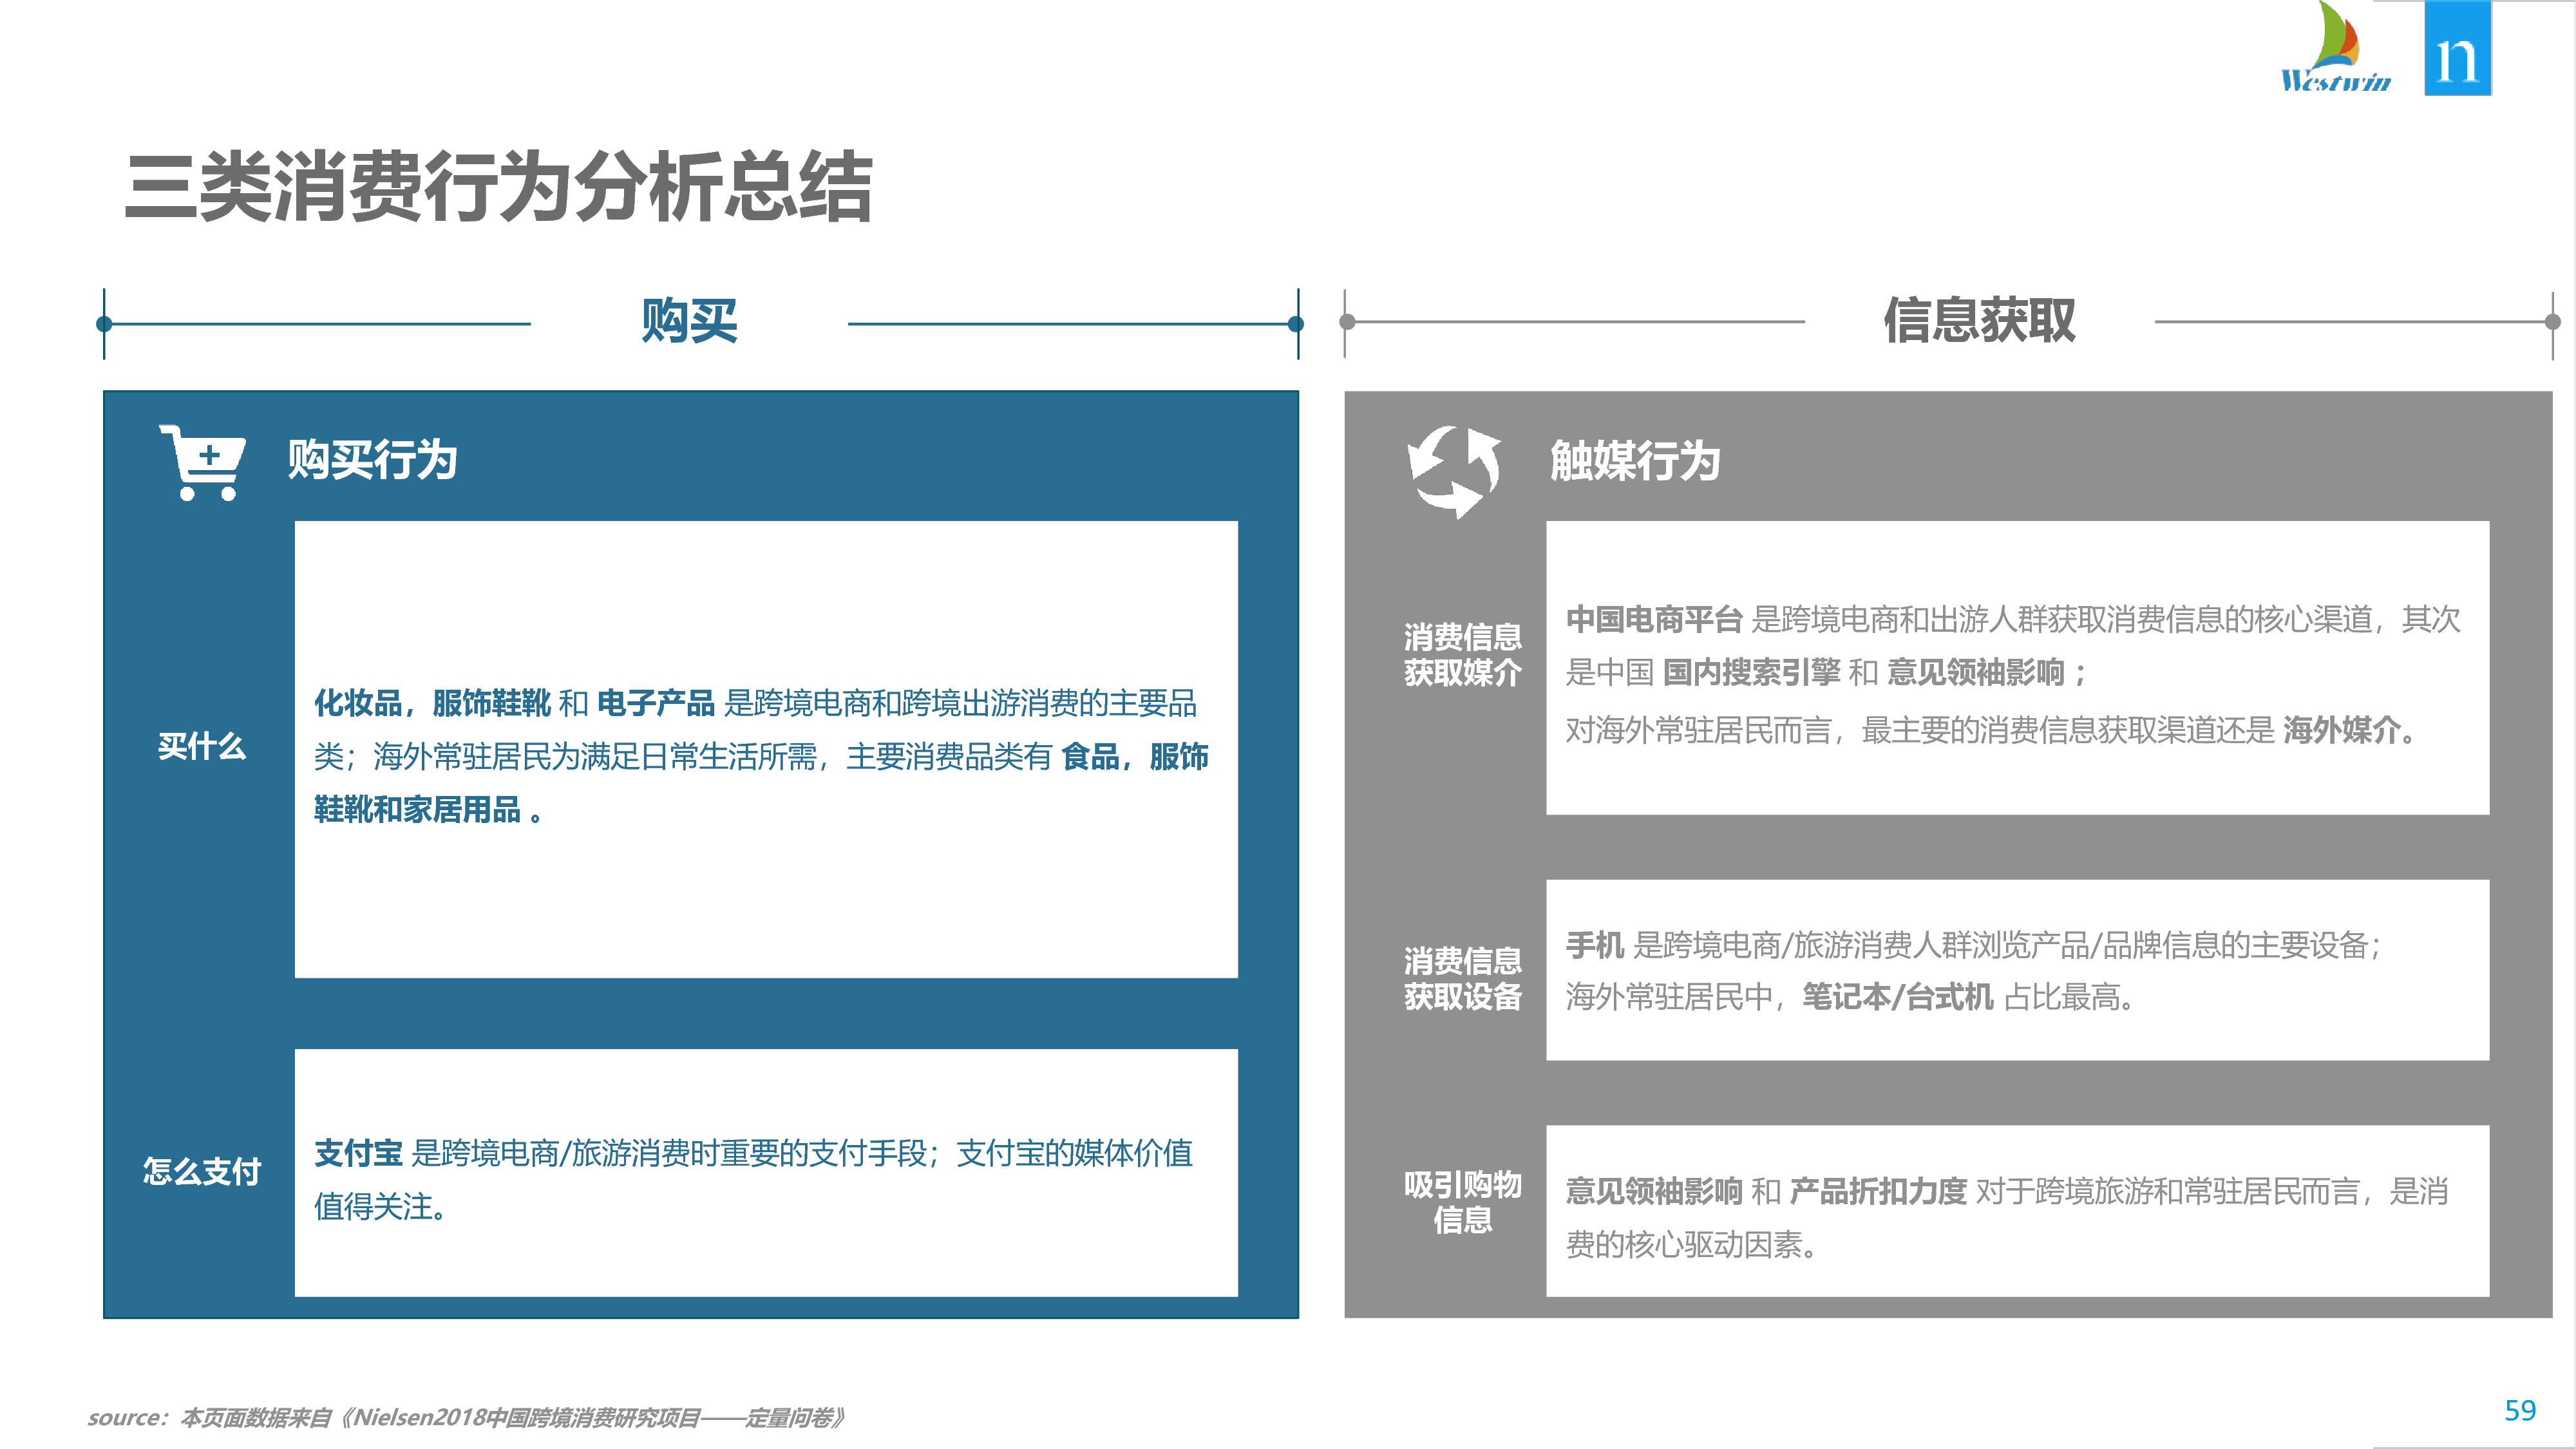The height and width of the screenshot is (1449, 2576).
Task: Click the 吸引购物信息 side label
Action: 1462,1202
